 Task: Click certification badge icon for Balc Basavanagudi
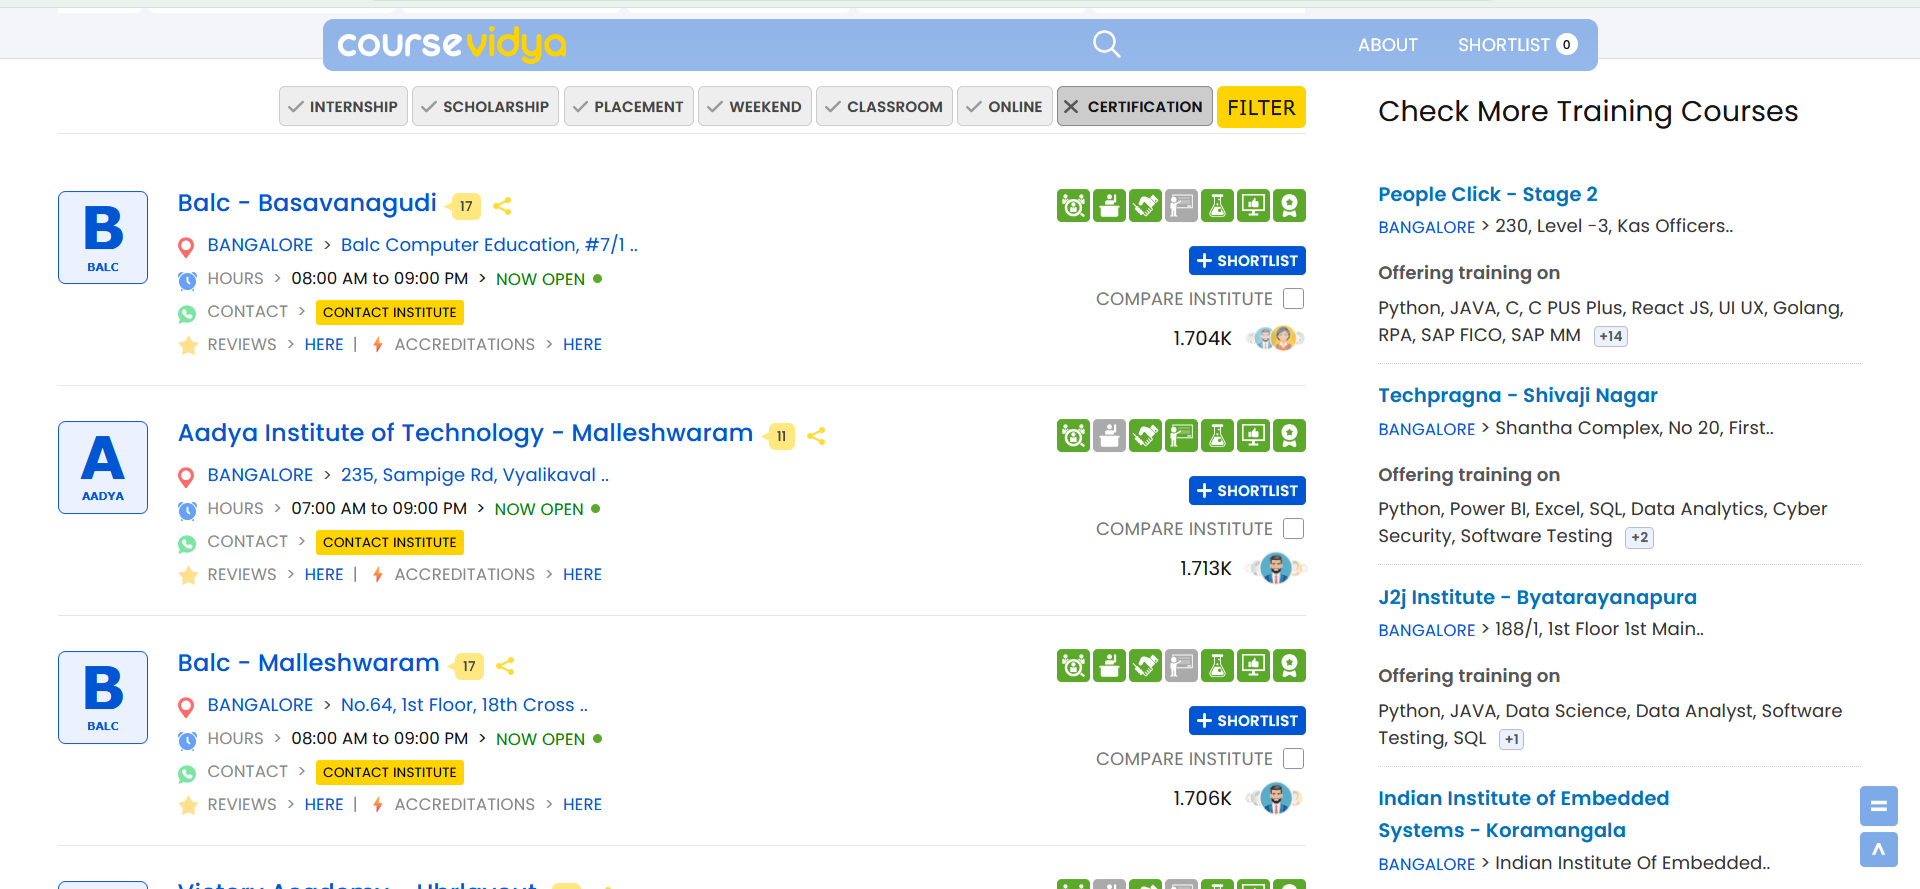click(x=1289, y=206)
